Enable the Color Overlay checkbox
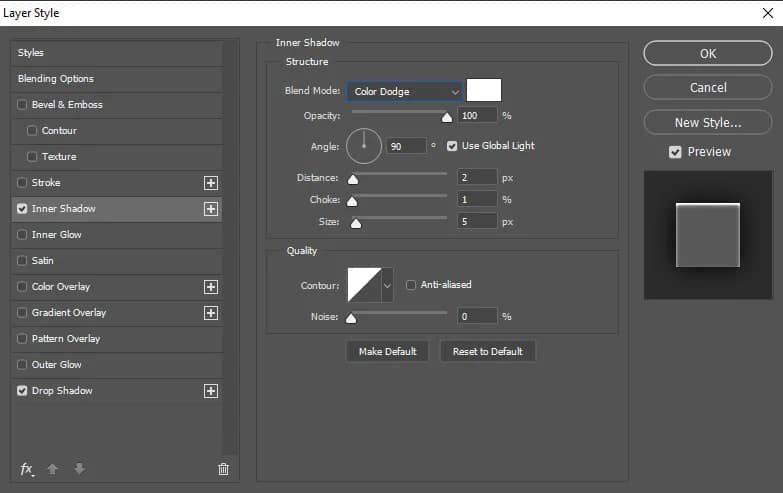Viewport: 783px width, 493px height. 22,286
